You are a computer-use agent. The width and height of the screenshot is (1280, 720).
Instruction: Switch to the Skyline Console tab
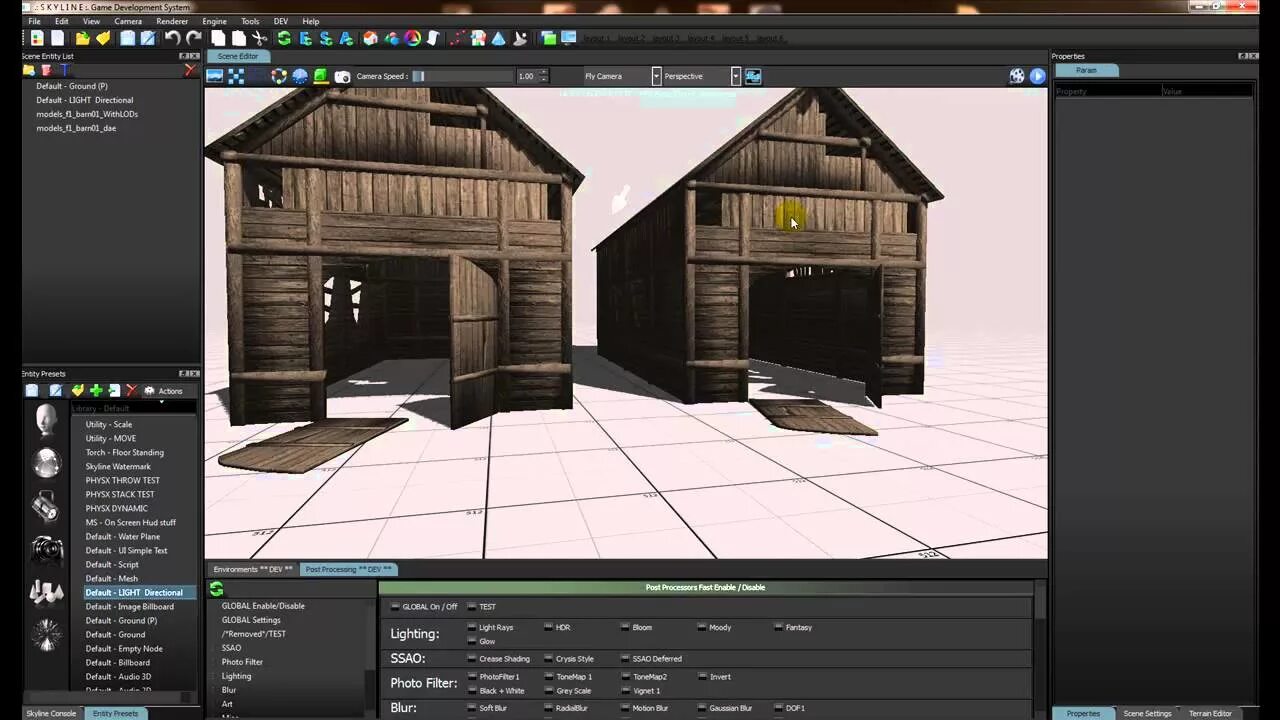(x=51, y=713)
